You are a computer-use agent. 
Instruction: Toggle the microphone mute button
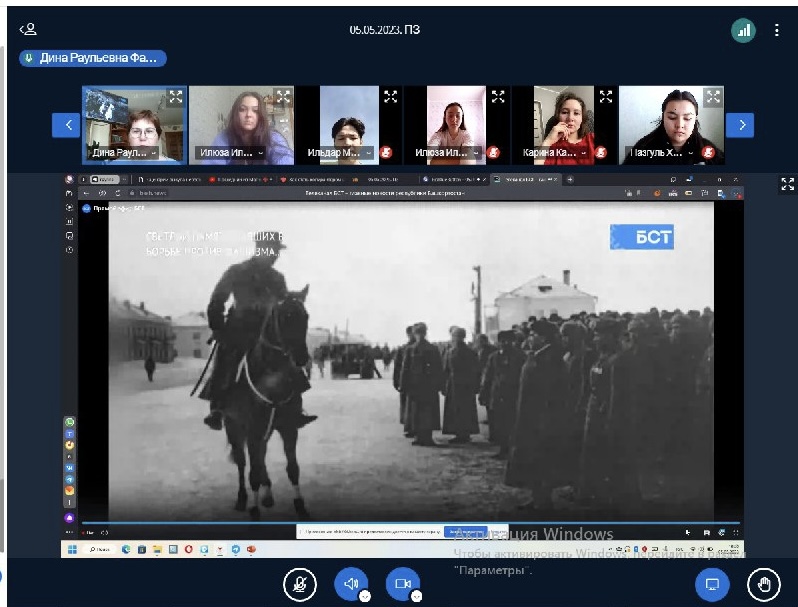pos(298,583)
